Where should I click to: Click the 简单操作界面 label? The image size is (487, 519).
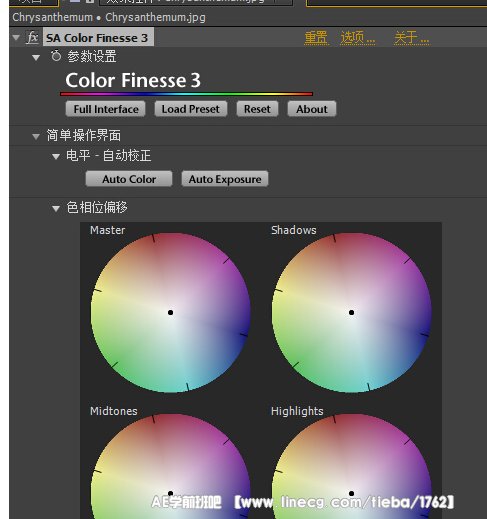click(x=84, y=135)
